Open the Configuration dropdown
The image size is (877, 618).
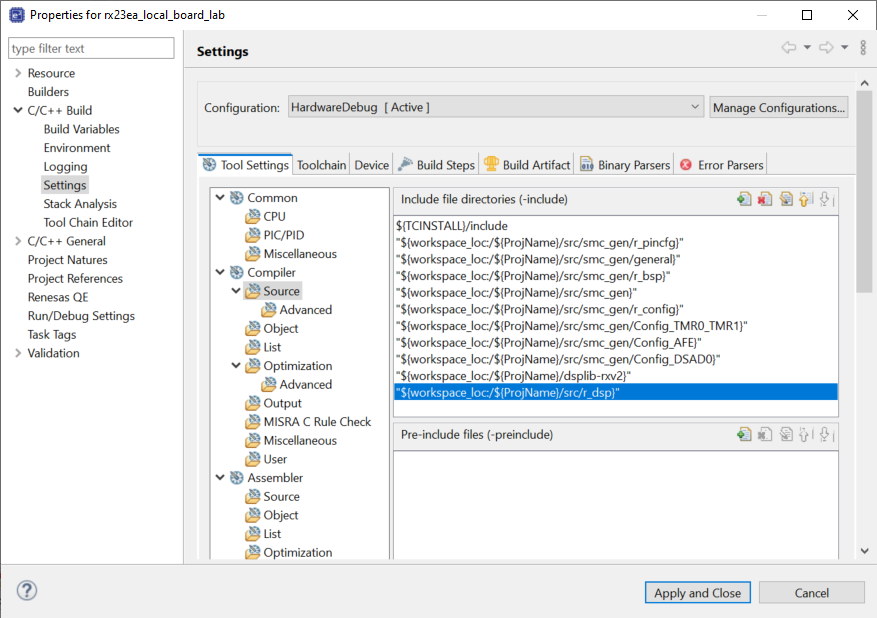pyautogui.click(x=495, y=107)
